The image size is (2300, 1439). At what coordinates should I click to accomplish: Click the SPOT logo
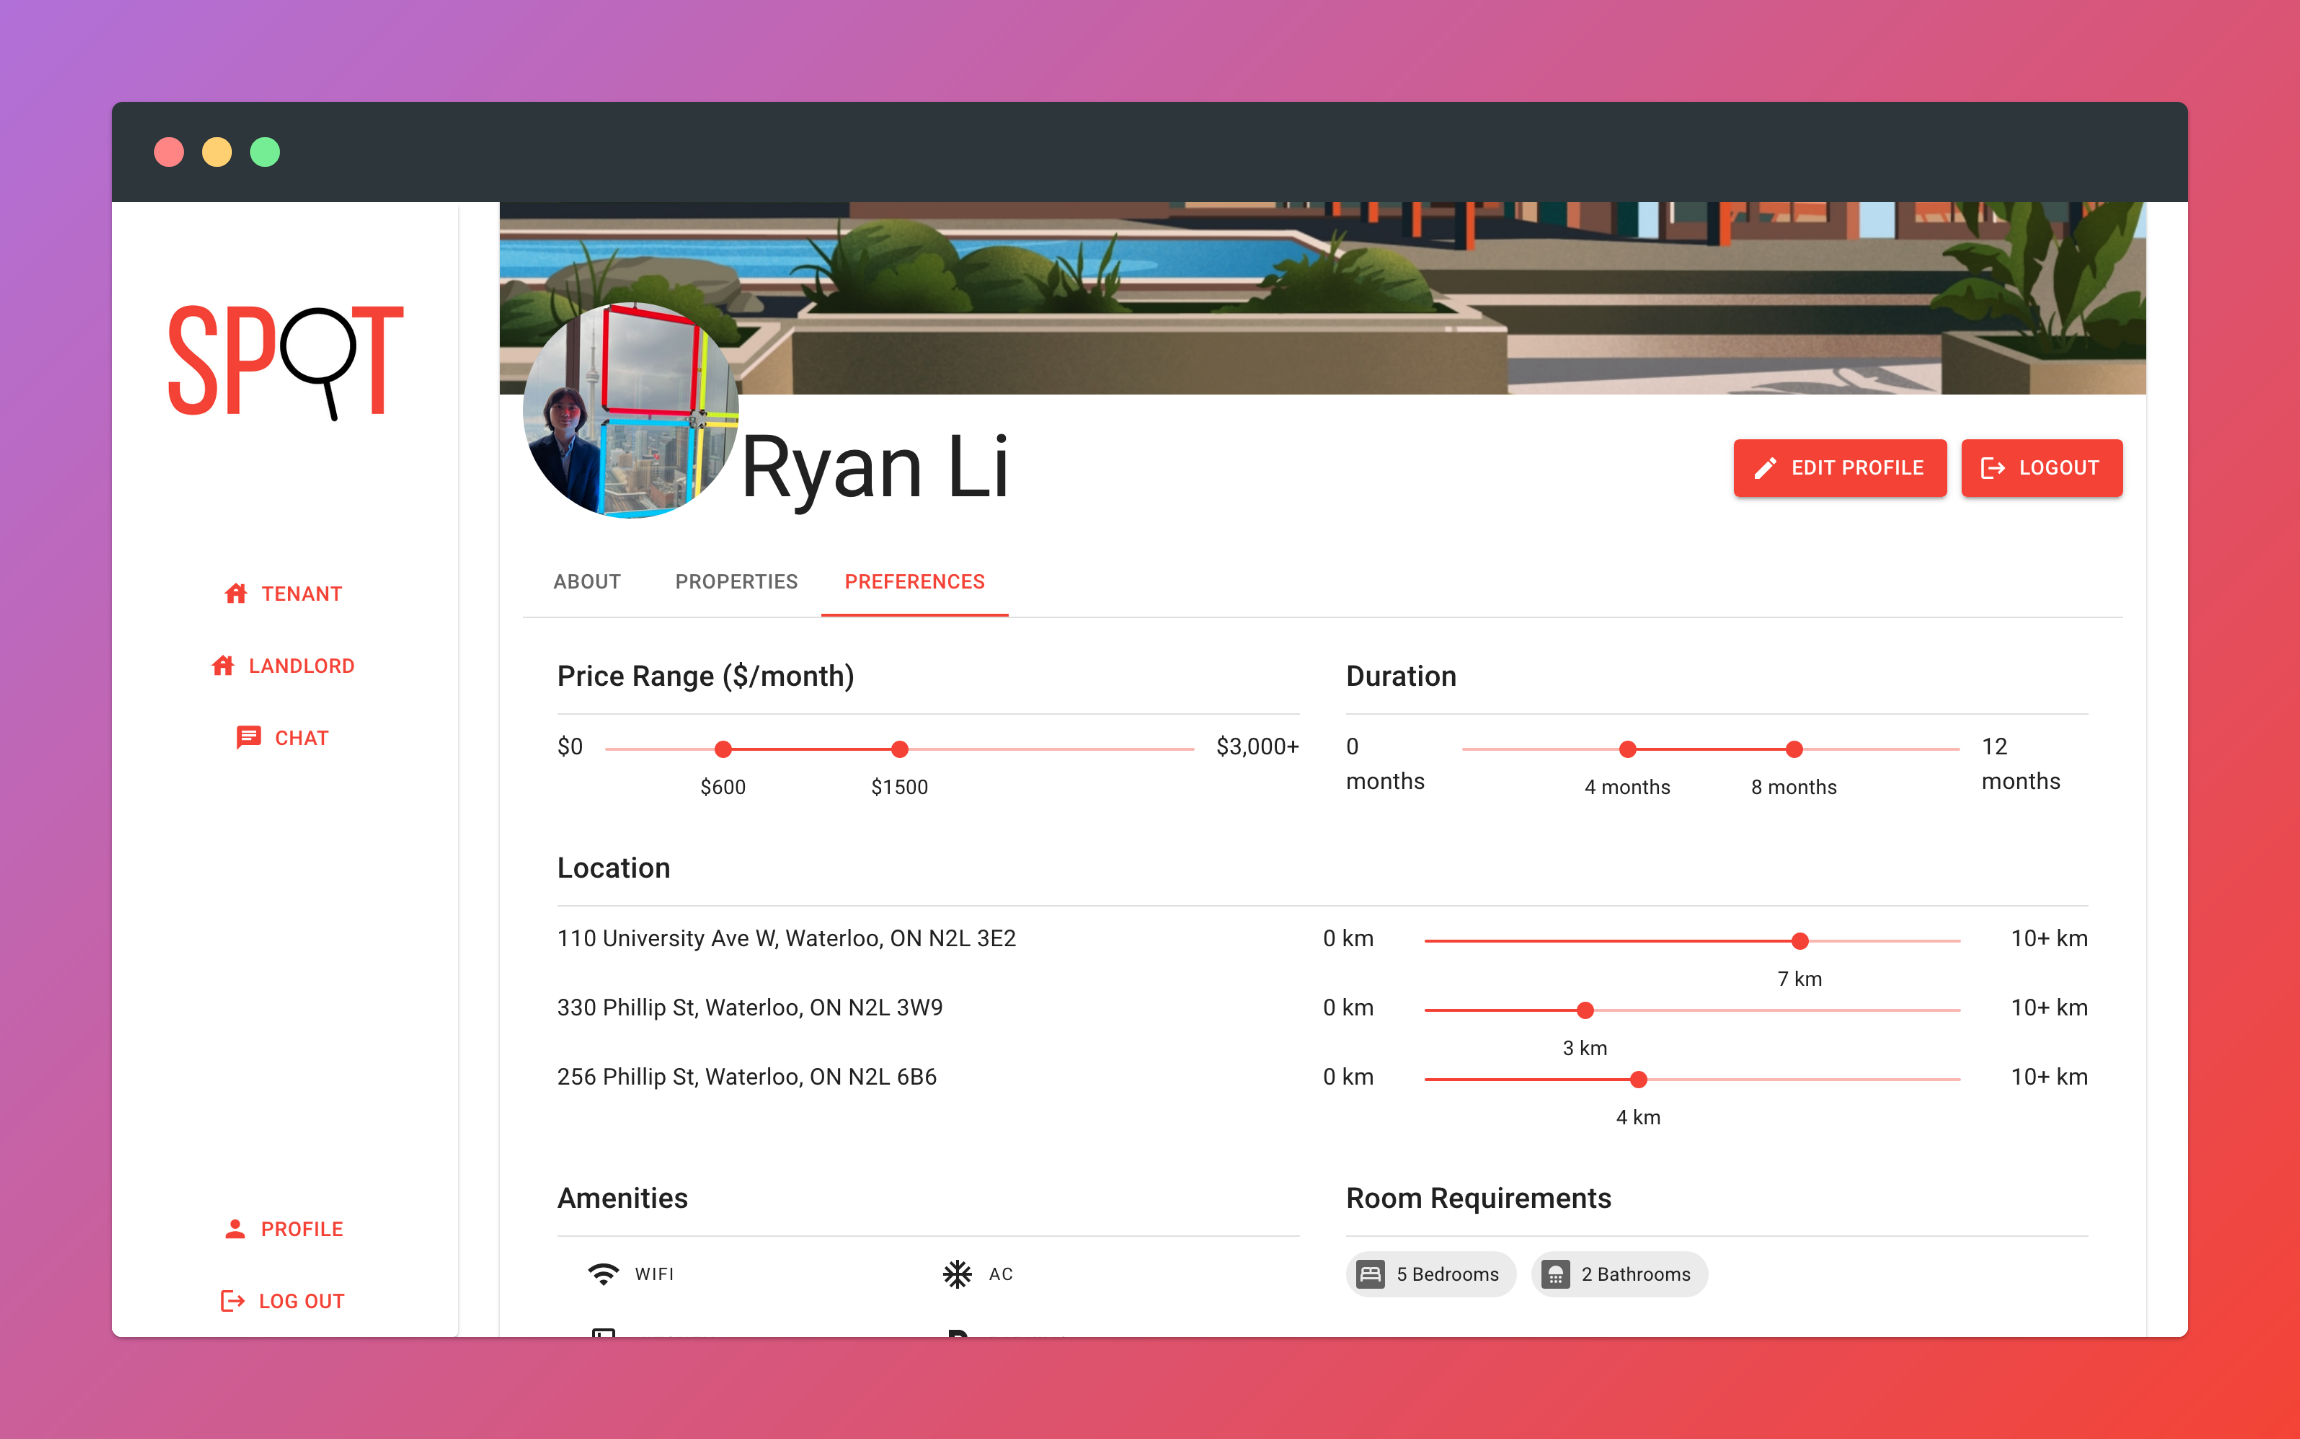coord(286,362)
